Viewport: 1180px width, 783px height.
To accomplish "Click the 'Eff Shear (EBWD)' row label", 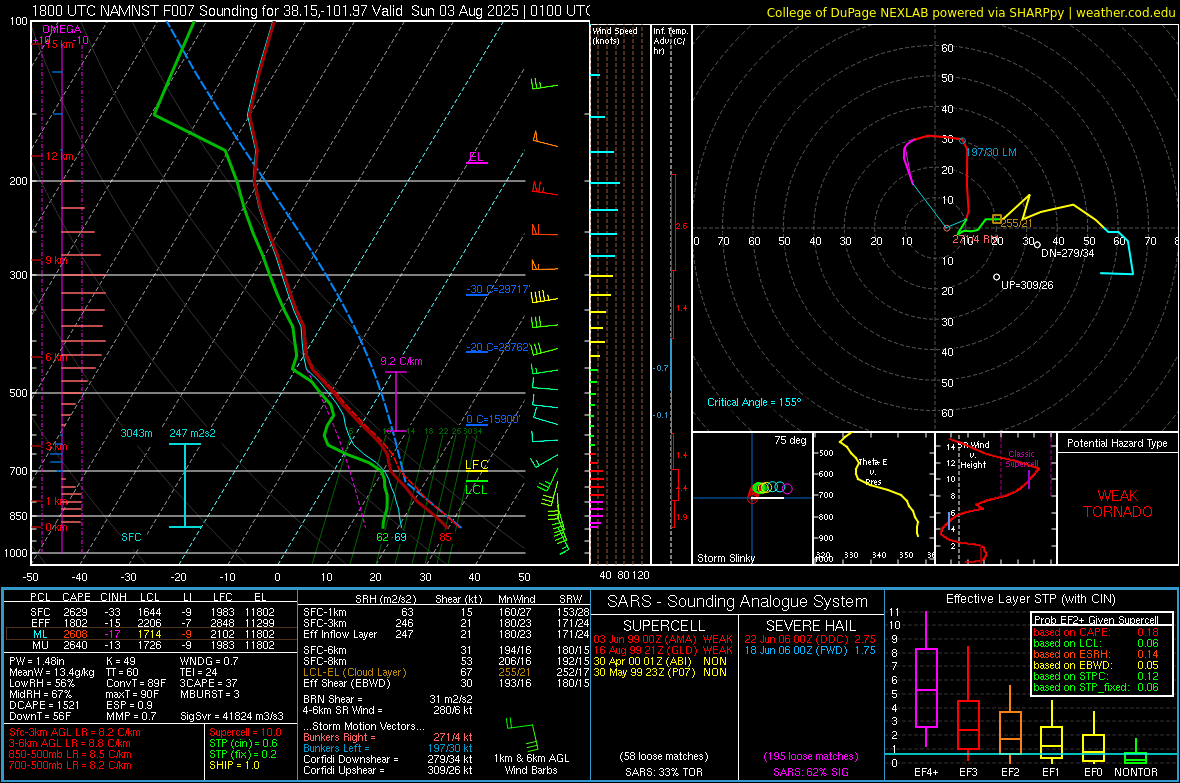I will coord(347,684).
